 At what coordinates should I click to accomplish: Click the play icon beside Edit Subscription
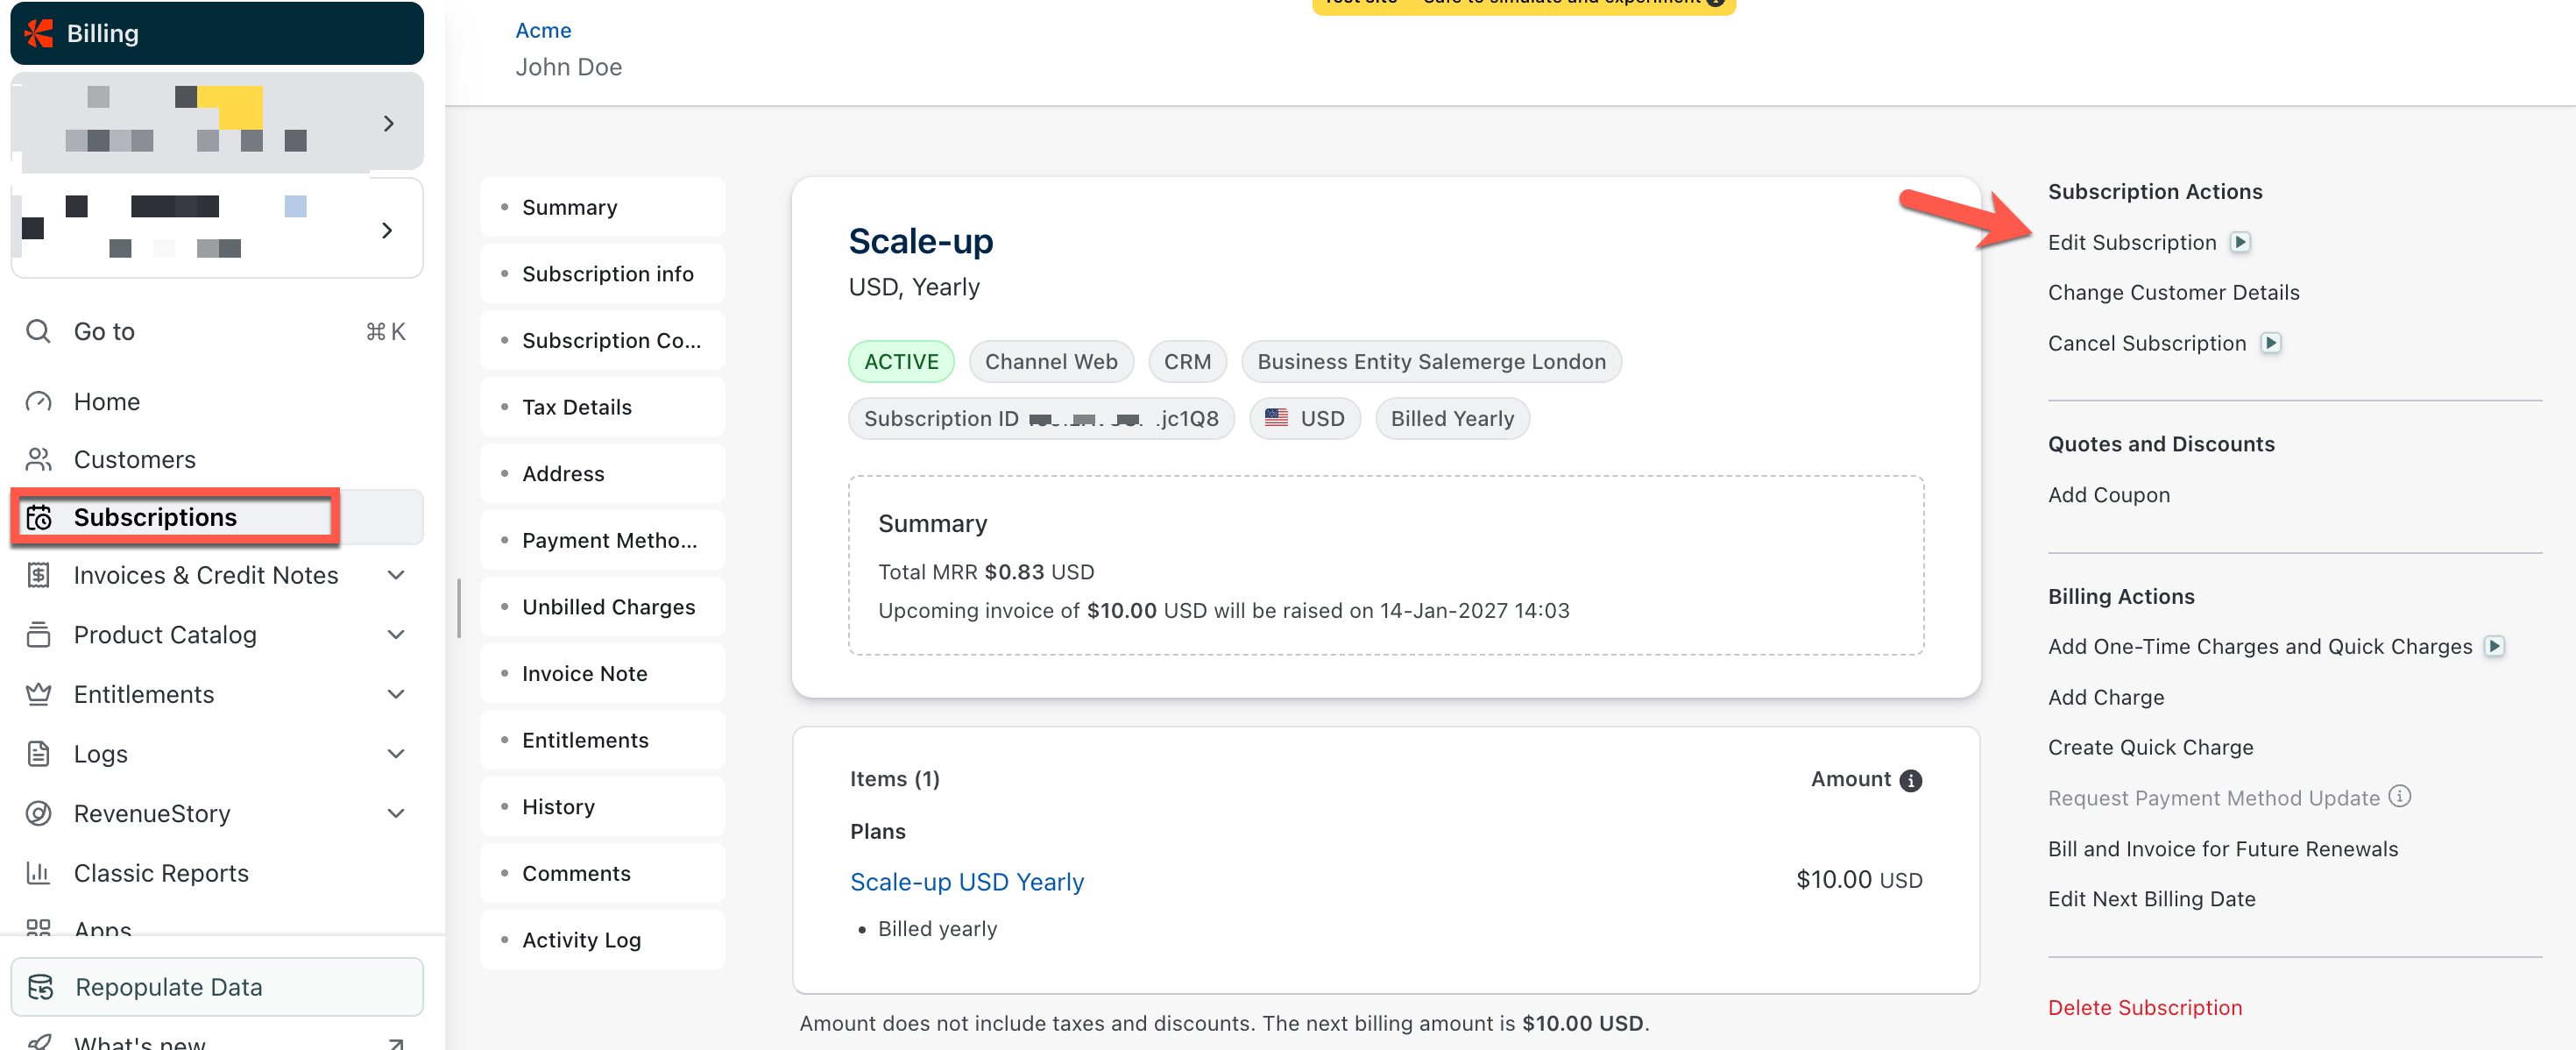click(2240, 242)
